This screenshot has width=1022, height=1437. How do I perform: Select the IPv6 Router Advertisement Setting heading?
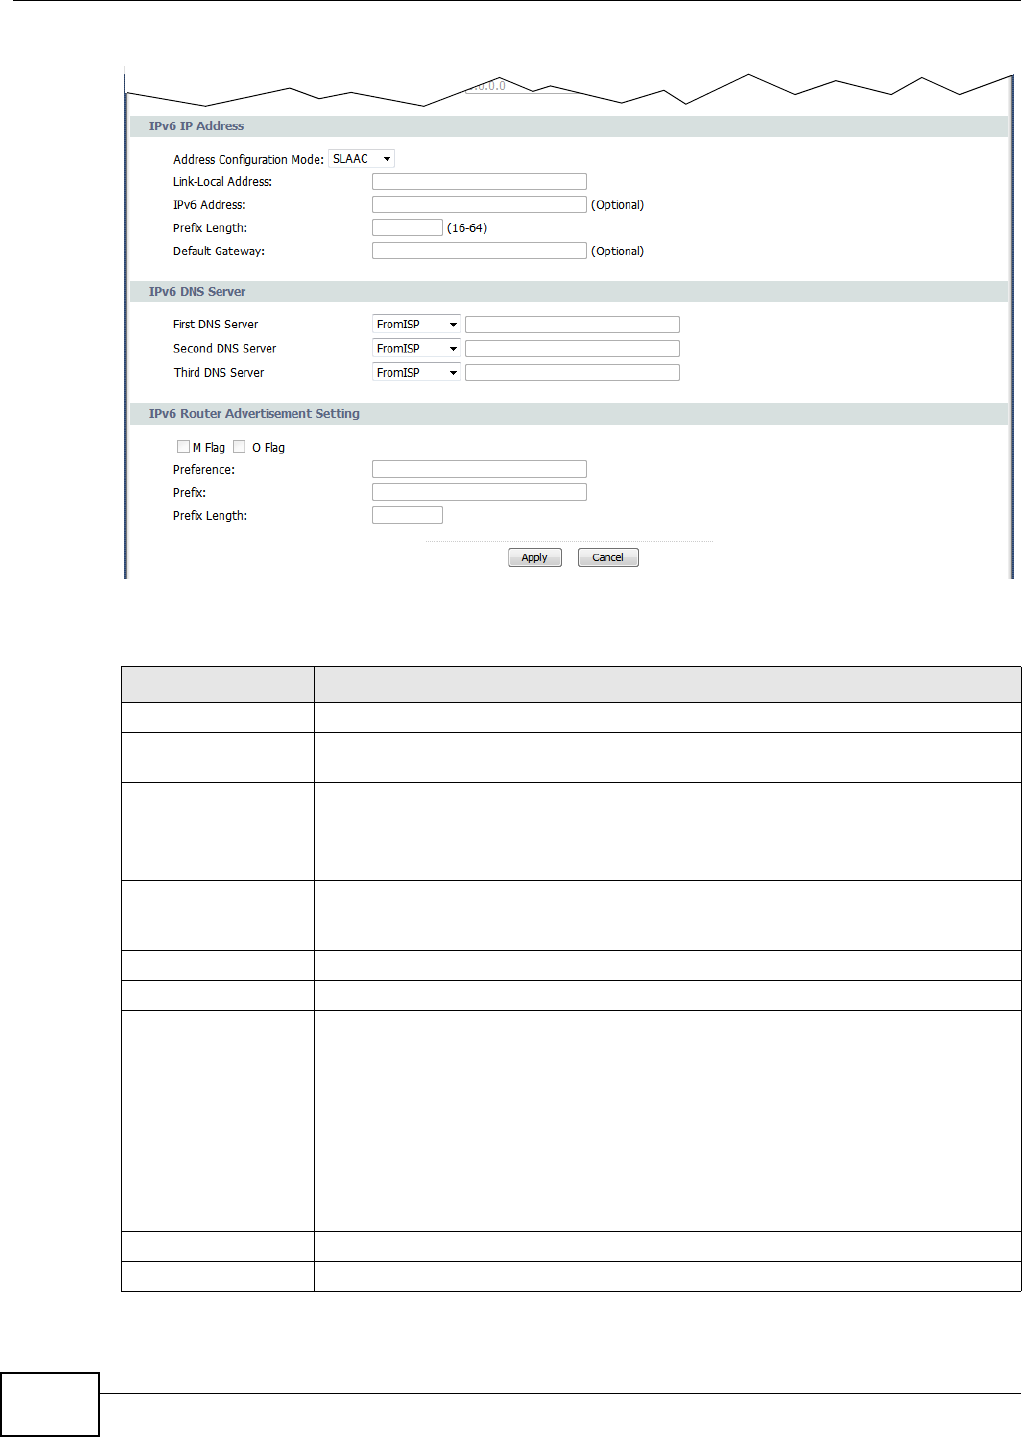coord(254,414)
